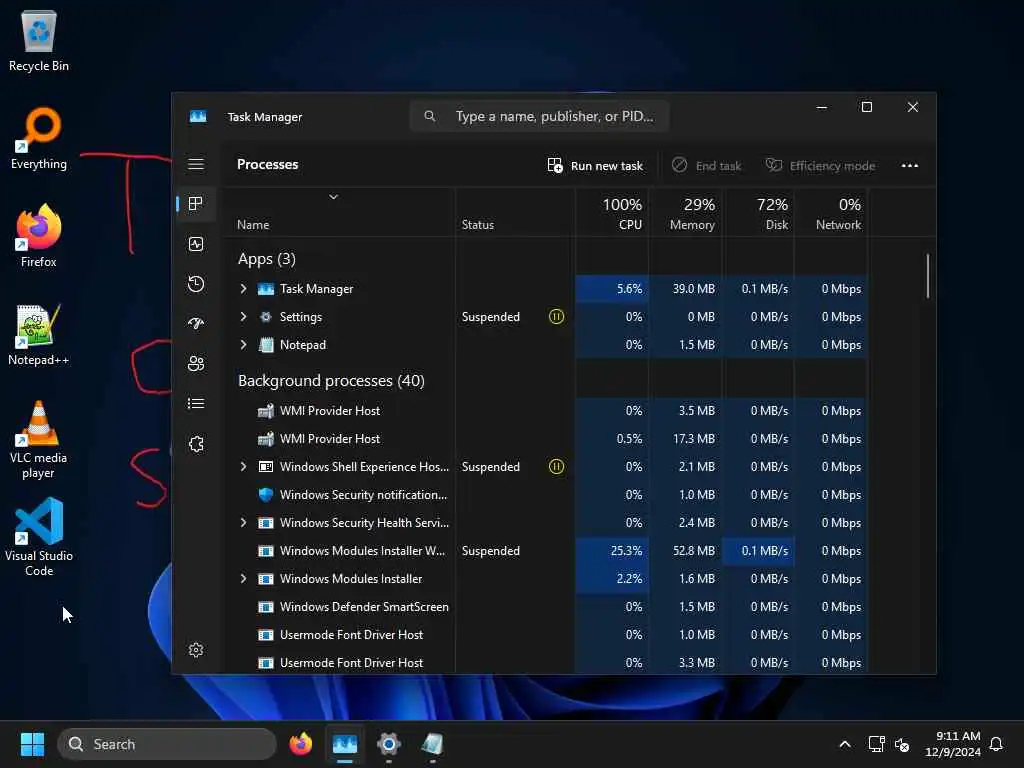Open the Users page icon in the sidebar
The image size is (1024, 768).
(196, 364)
